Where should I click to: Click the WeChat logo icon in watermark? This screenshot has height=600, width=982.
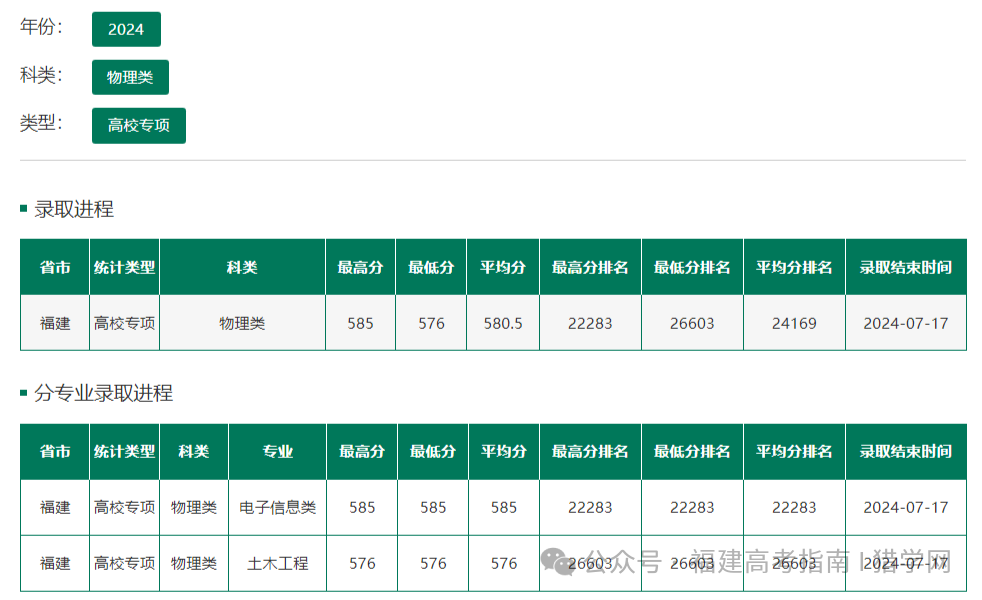tap(557, 561)
